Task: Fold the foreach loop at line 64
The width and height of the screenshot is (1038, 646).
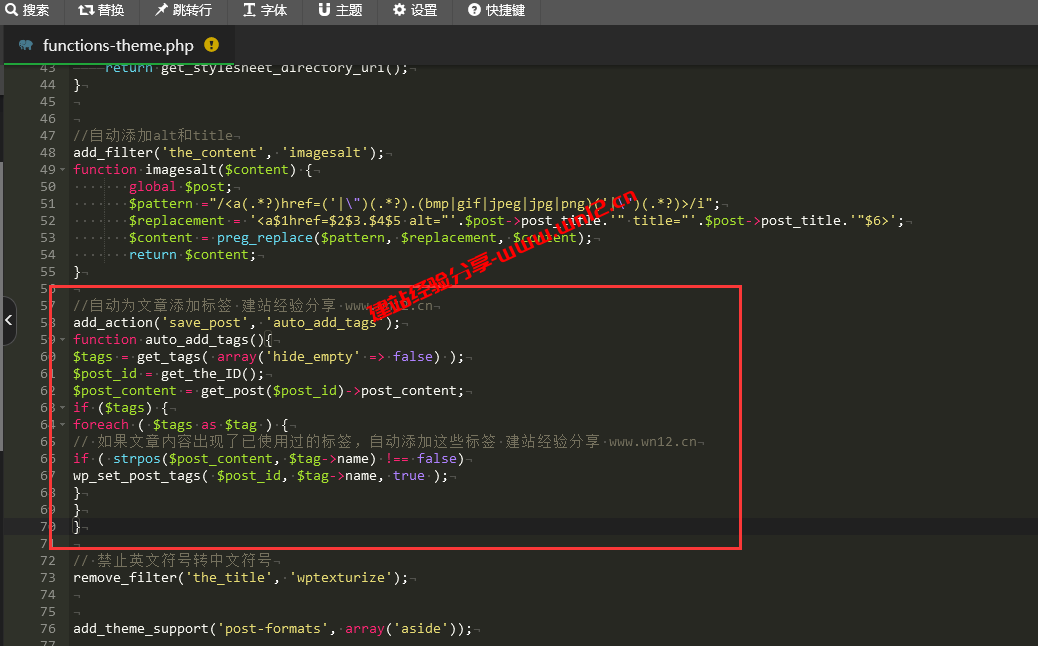Action: 61,425
